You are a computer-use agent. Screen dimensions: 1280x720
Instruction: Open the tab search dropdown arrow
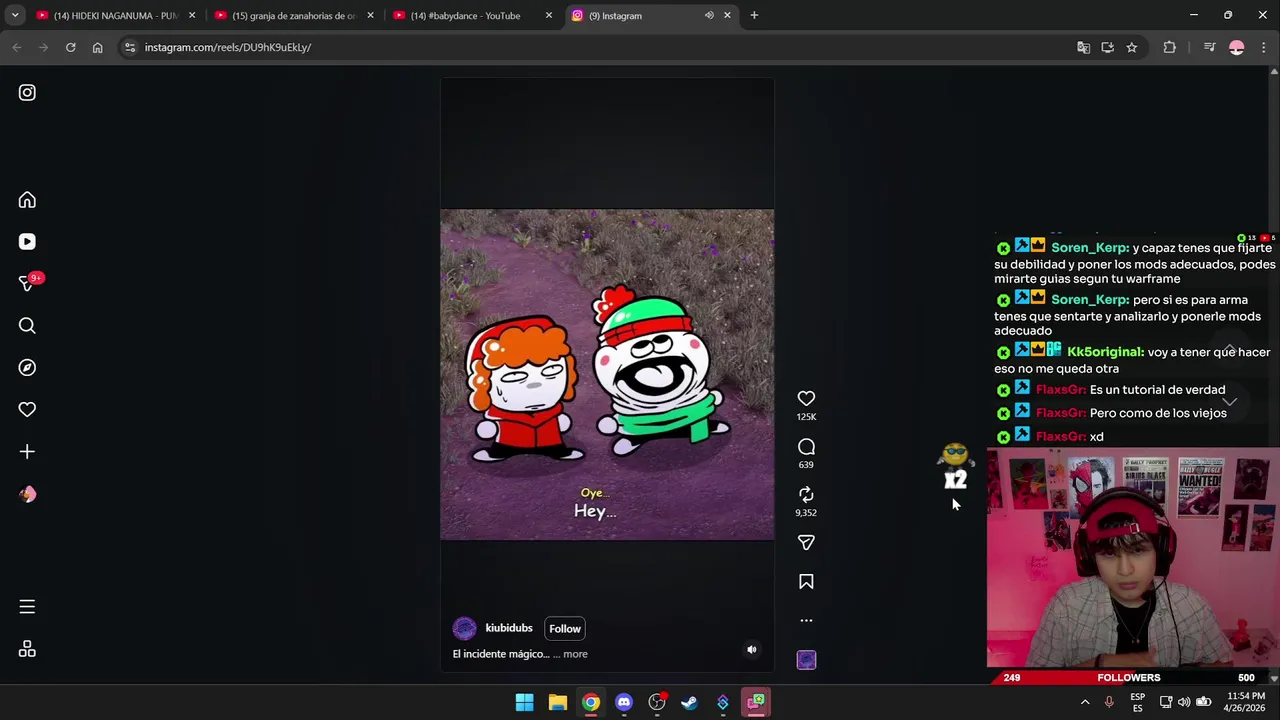pos(15,16)
